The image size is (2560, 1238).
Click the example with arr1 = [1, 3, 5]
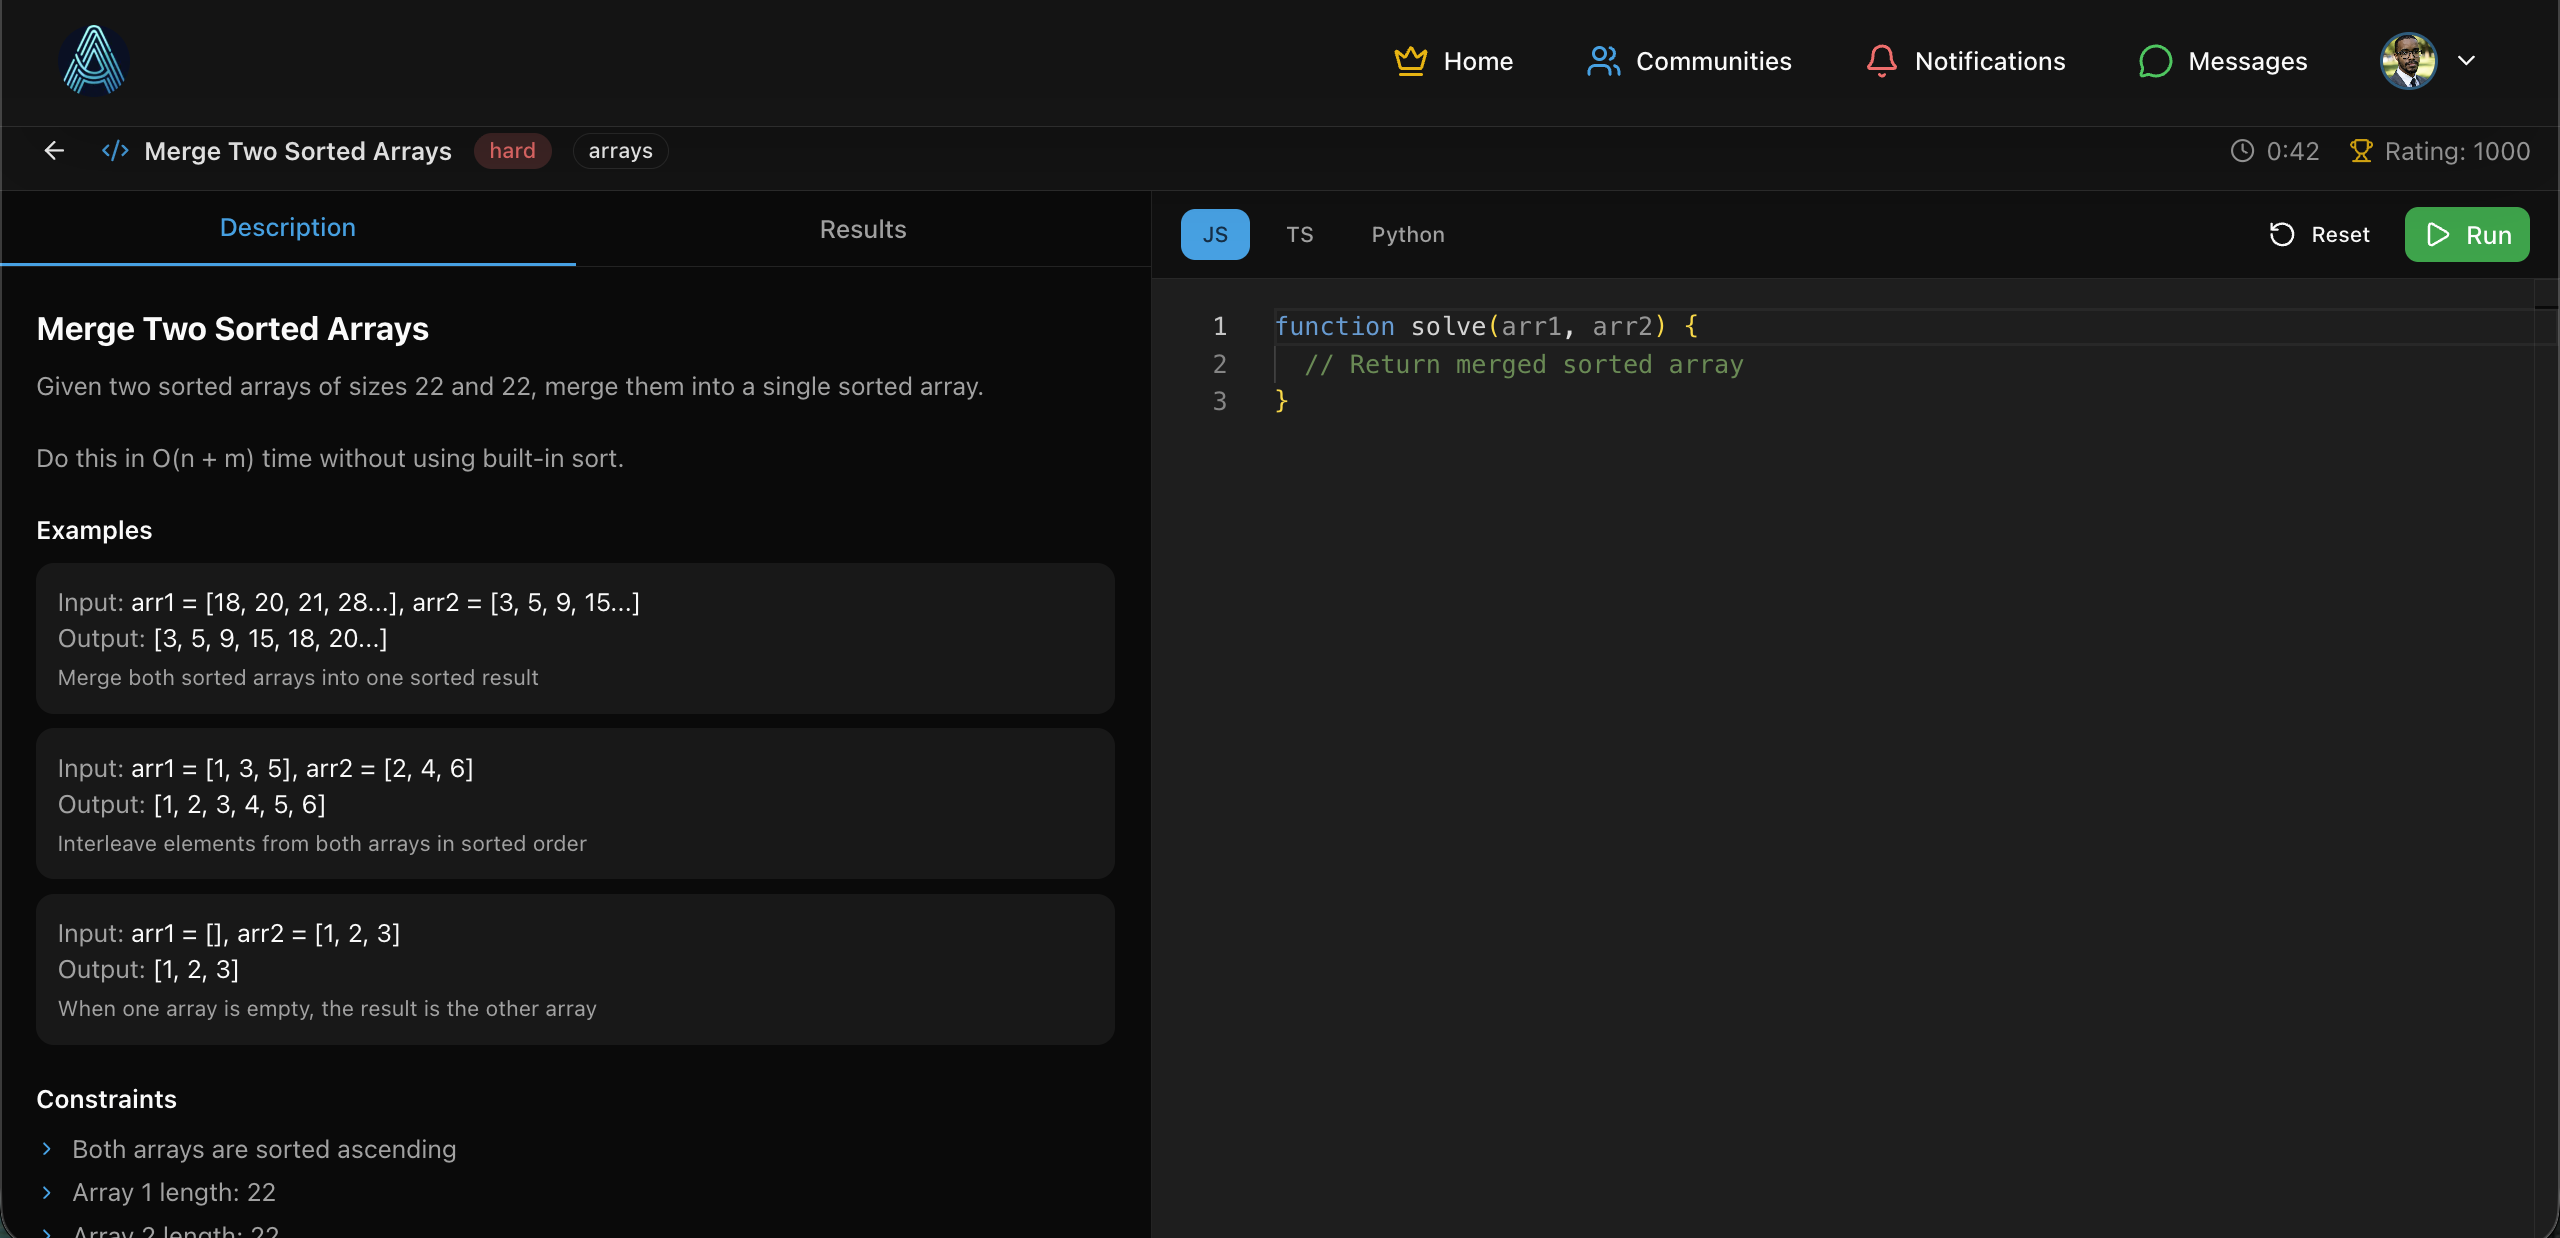click(x=575, y=804)
